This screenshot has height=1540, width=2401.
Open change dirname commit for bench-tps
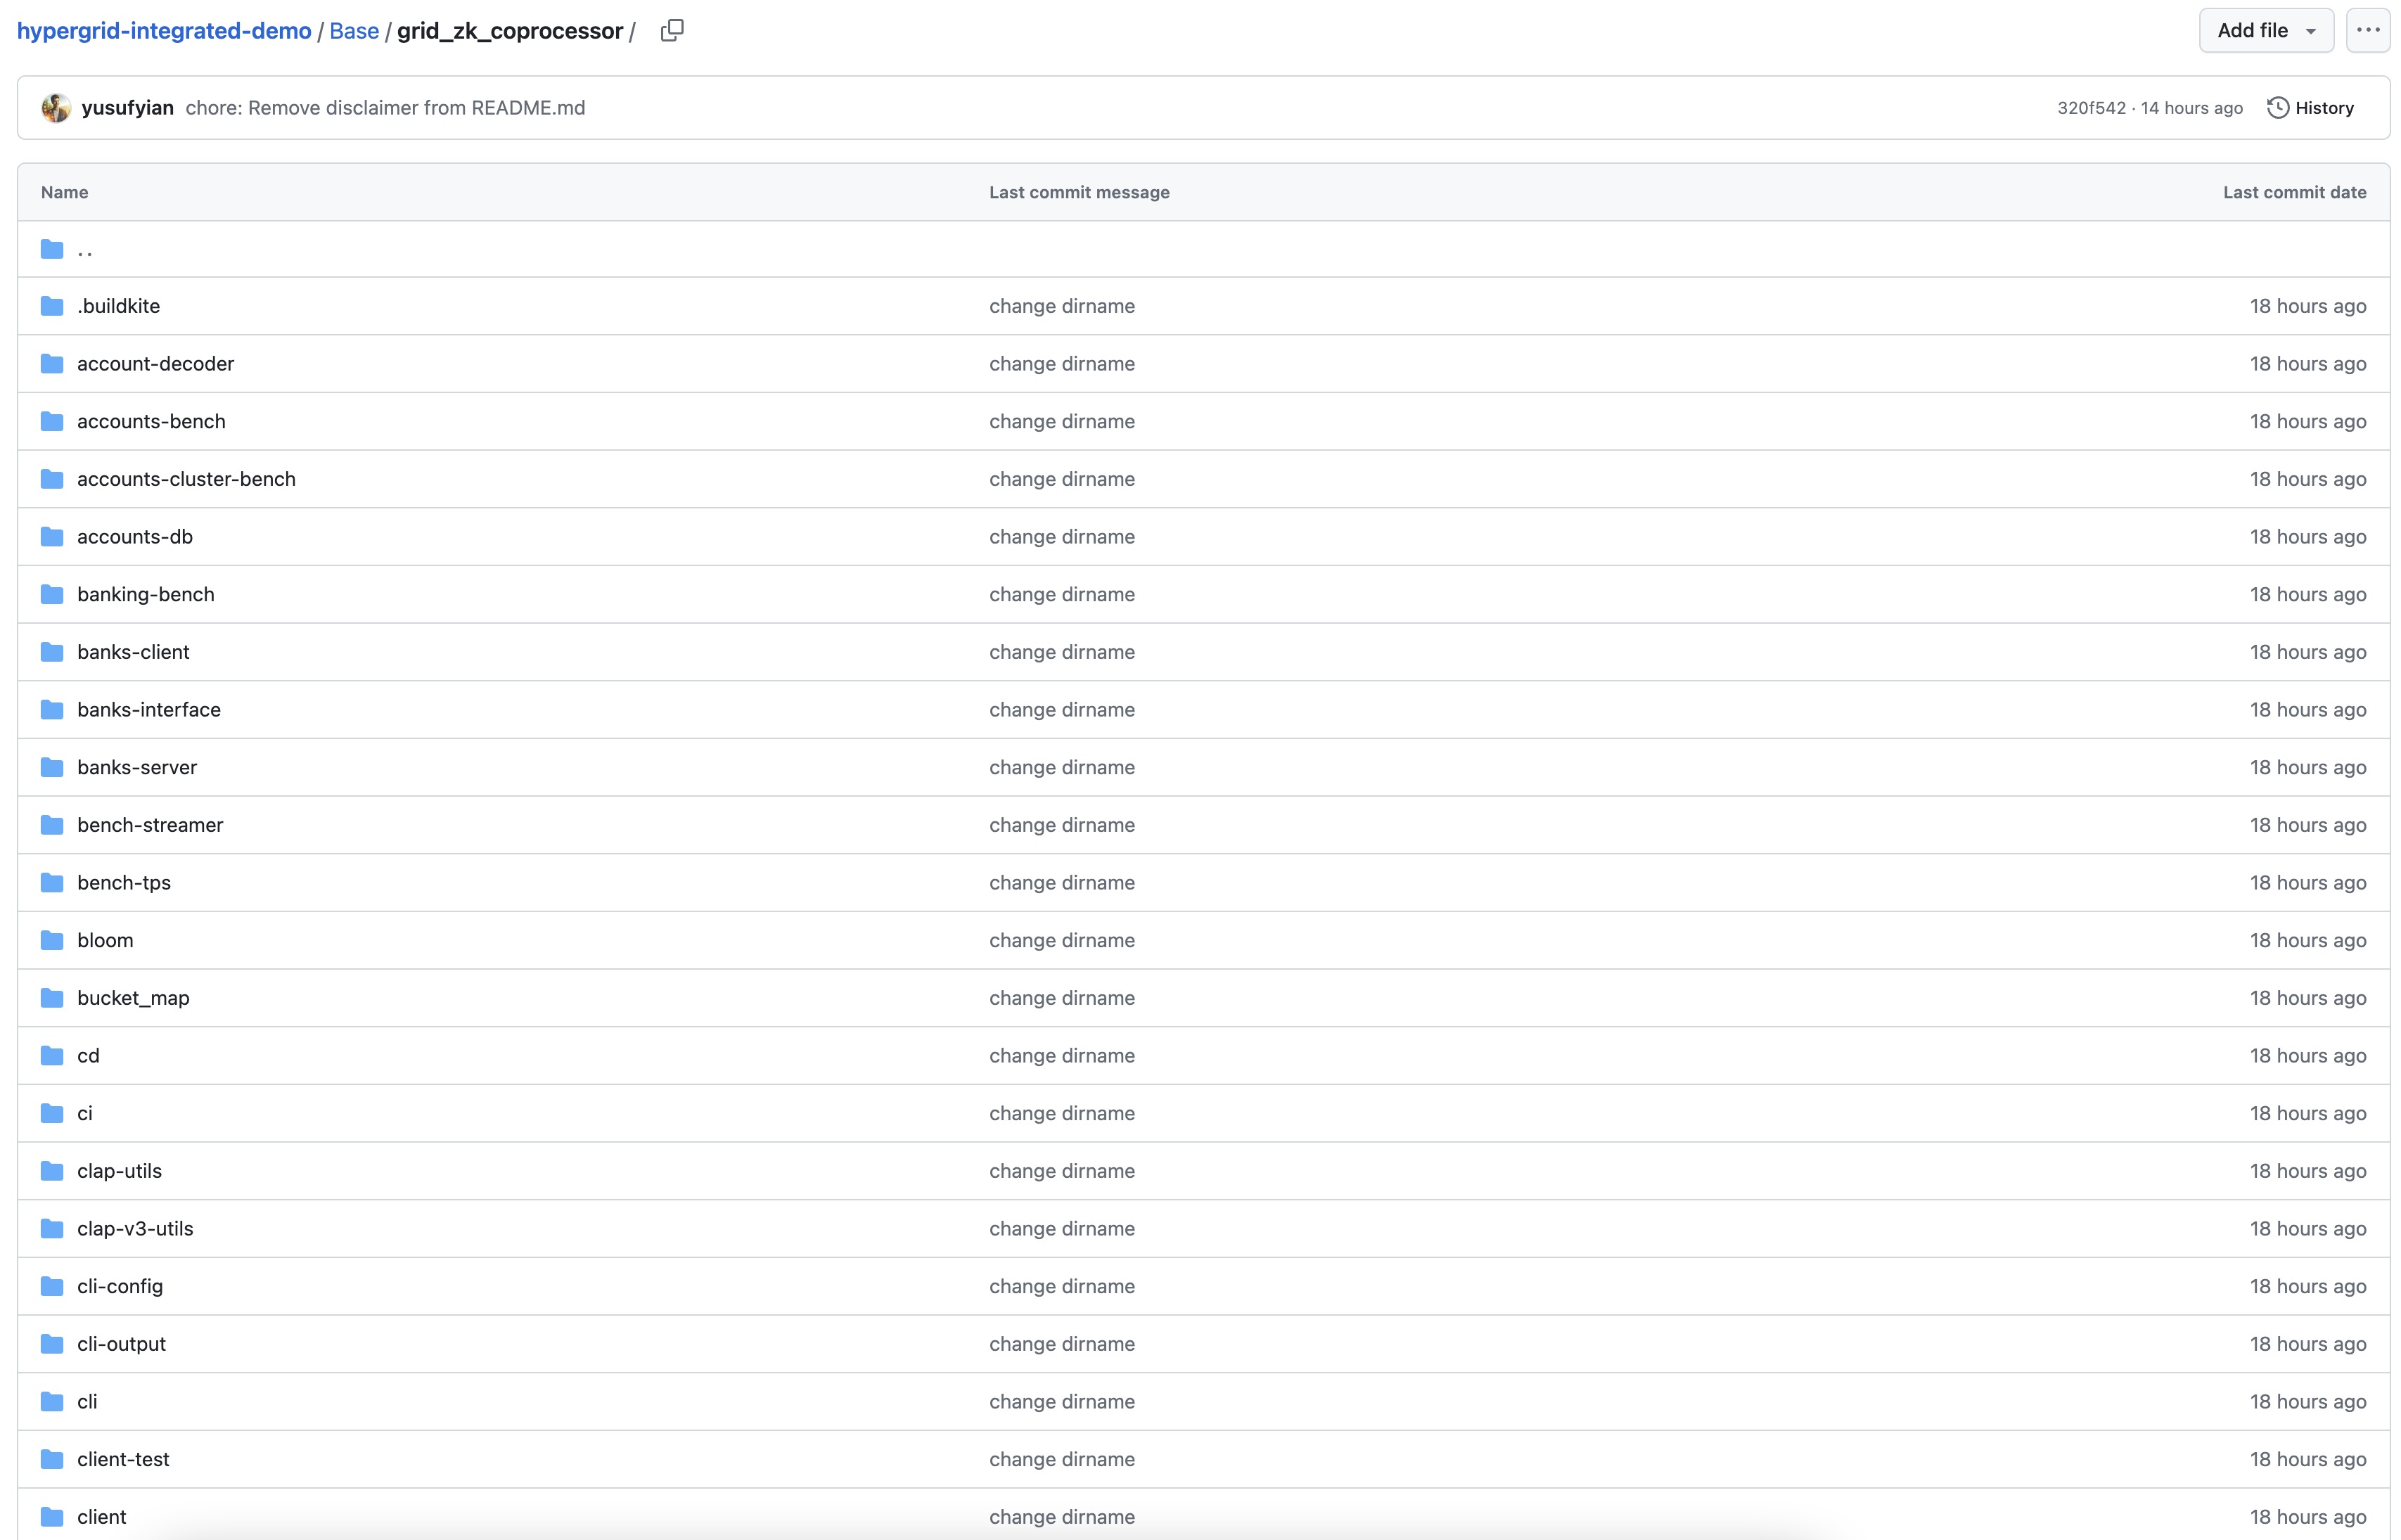click(1061, 883)
